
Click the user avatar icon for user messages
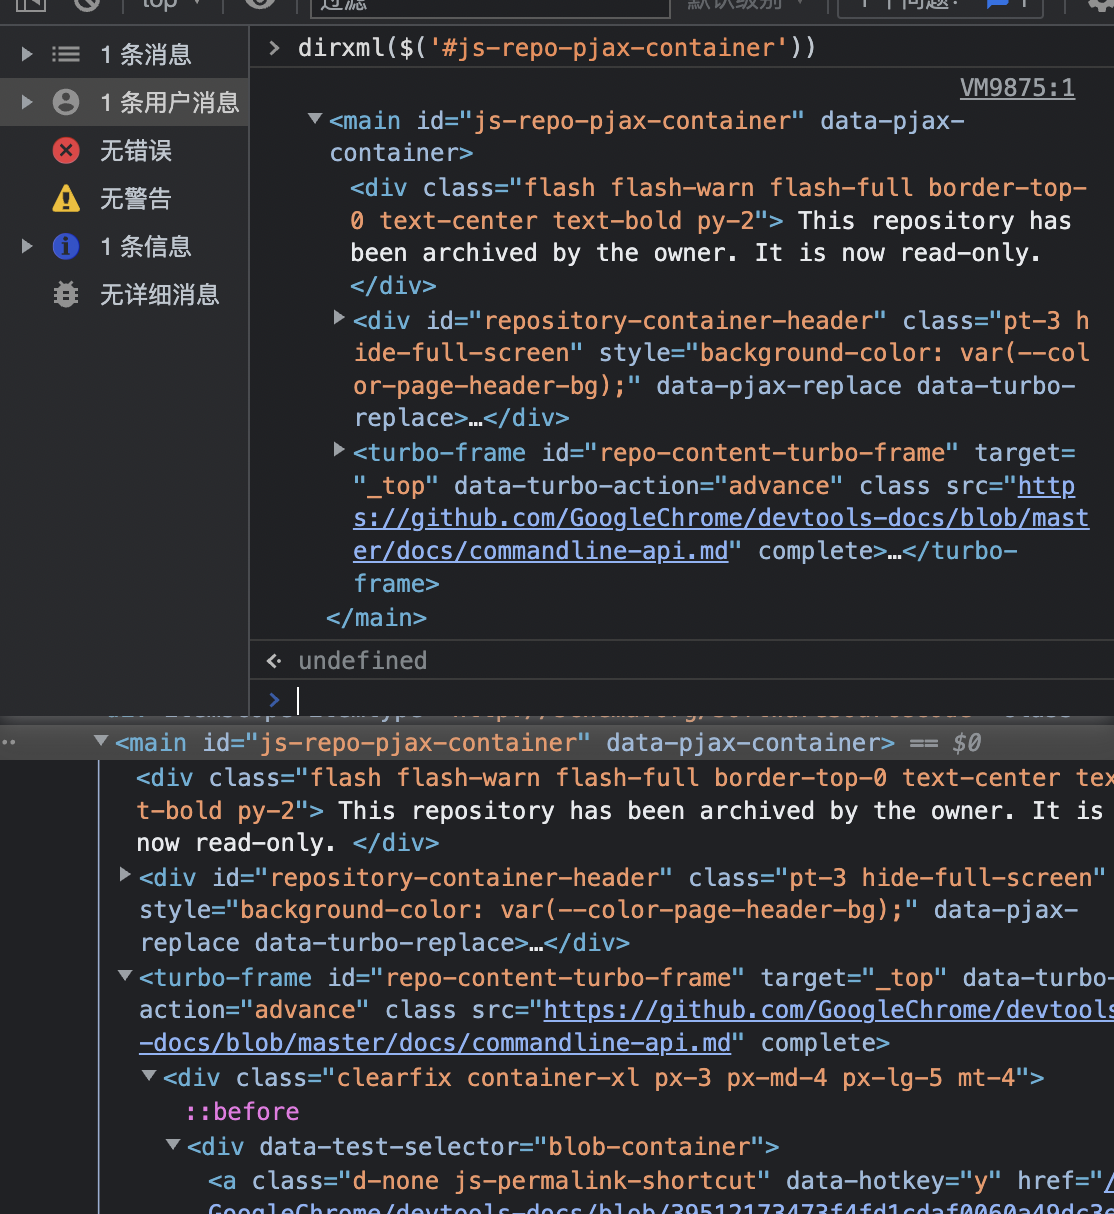tap(66, 102)
